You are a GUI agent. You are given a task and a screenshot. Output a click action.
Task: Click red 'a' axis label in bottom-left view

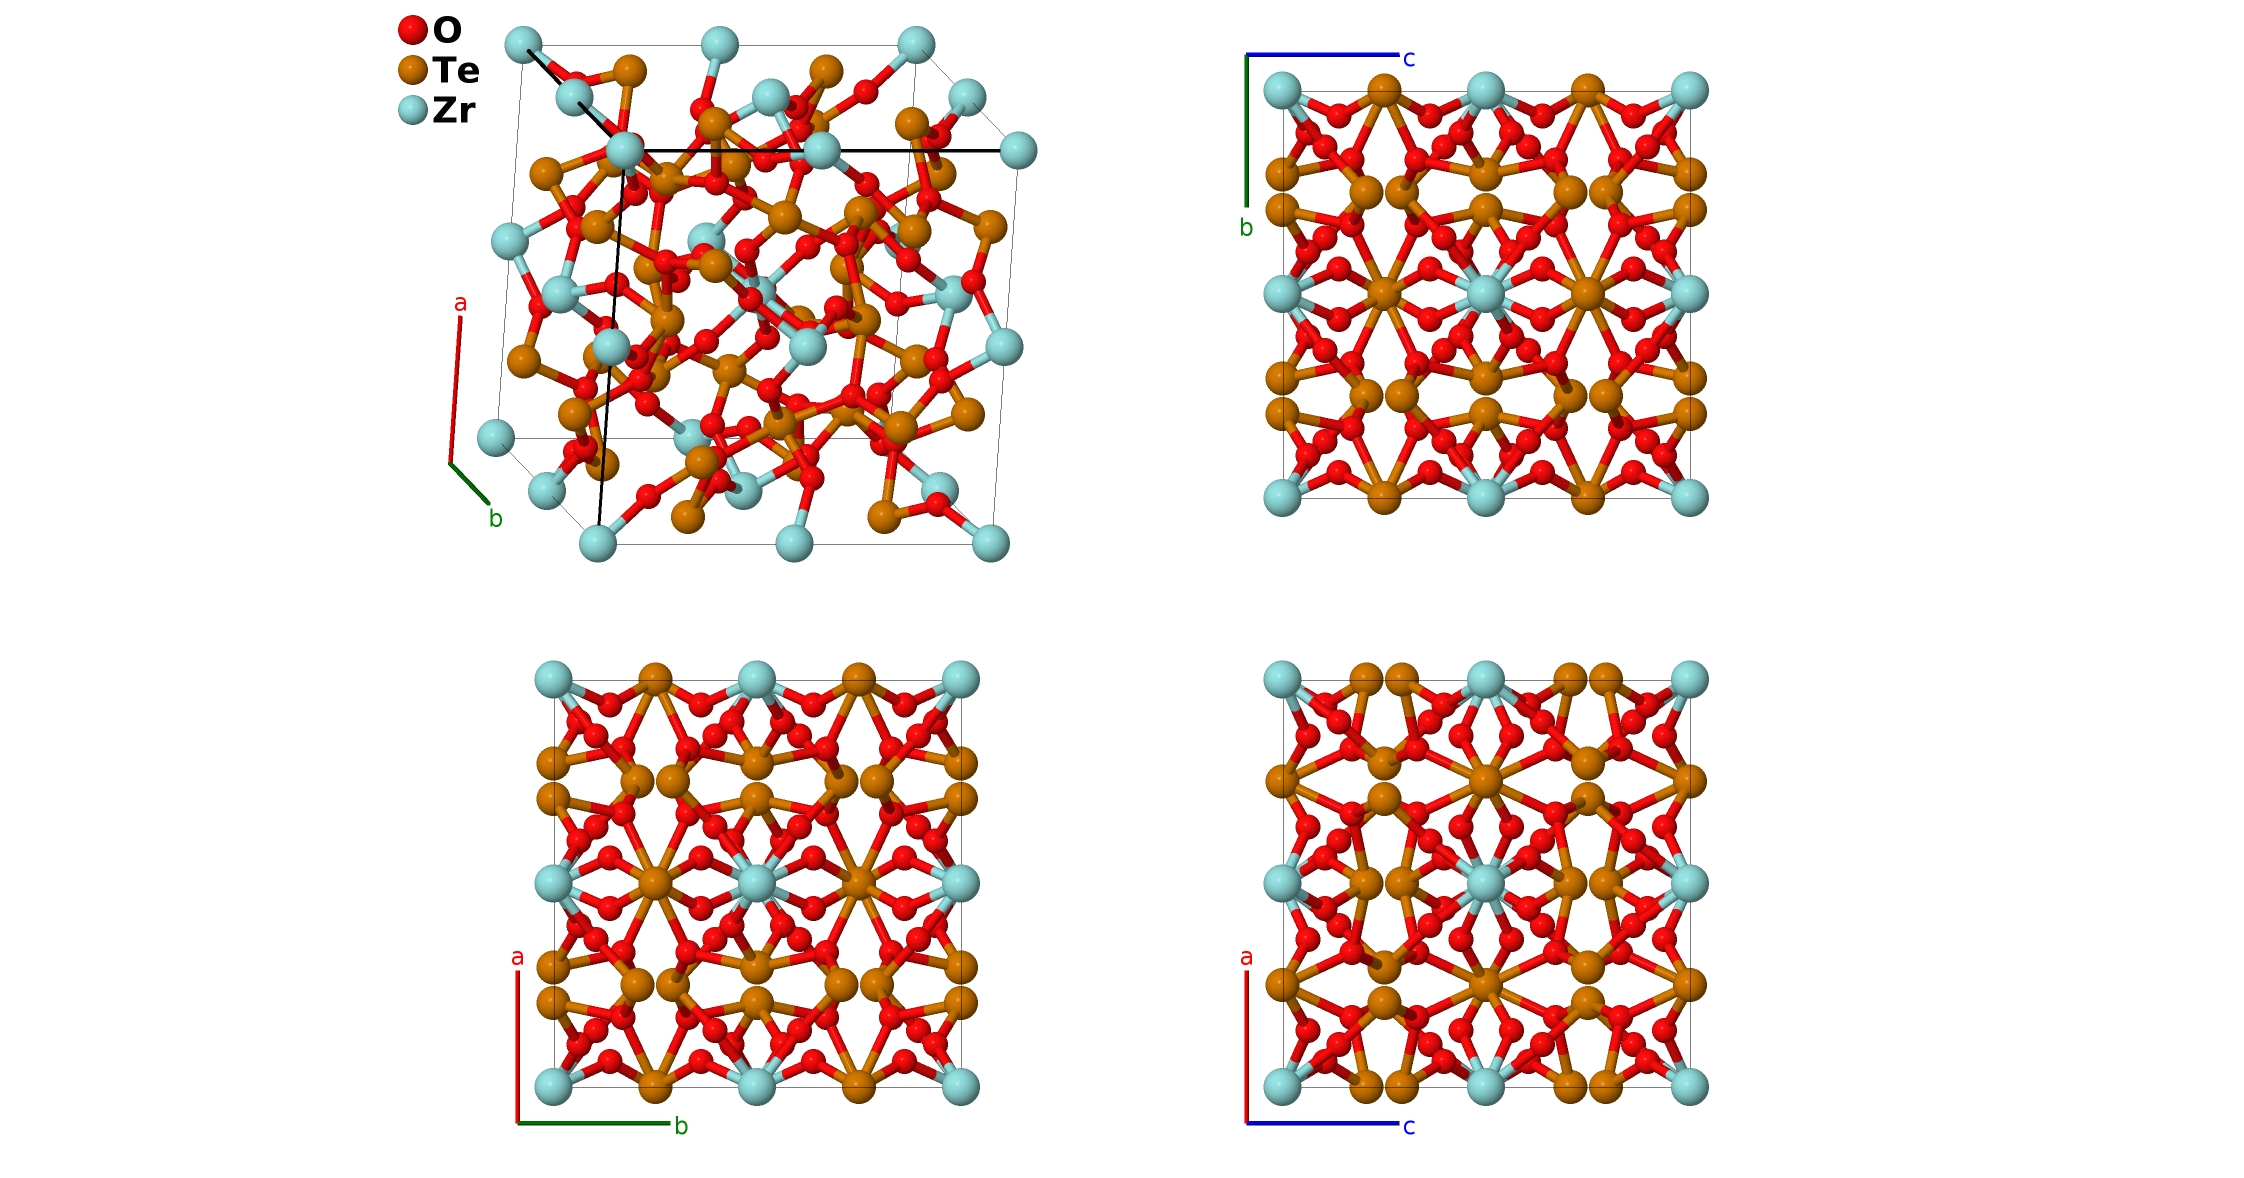pos(517,957)
